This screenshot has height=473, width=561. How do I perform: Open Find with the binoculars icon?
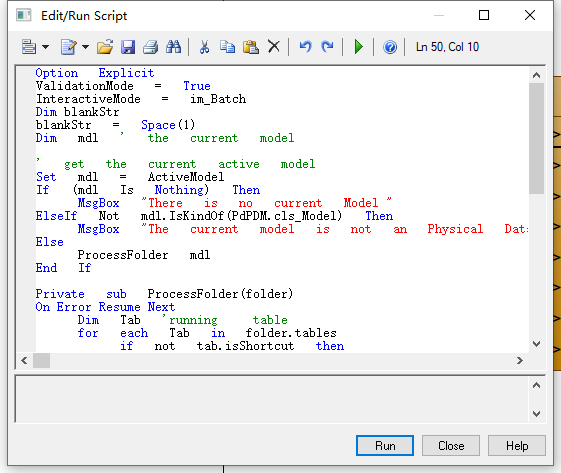[174, 47]
